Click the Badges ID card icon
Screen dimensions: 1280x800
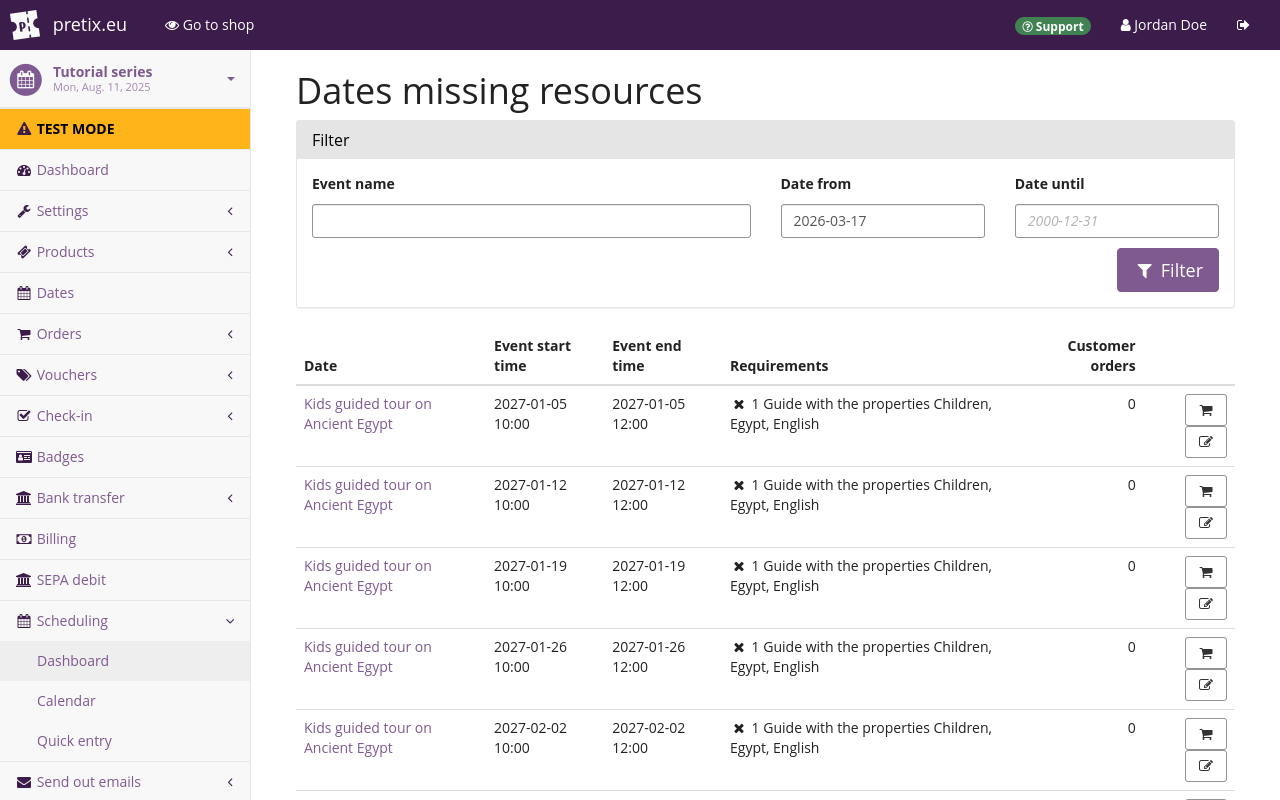(x=24, y=457)
